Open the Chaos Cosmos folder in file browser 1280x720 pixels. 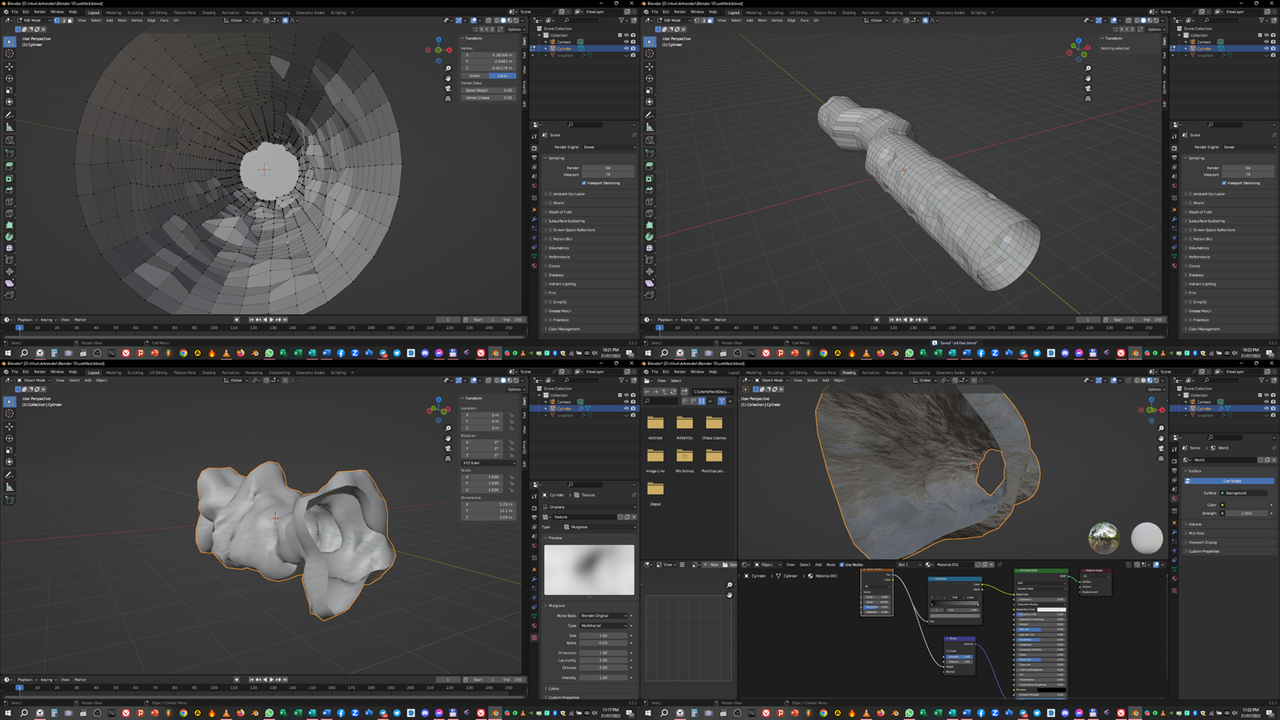[714, 425]
